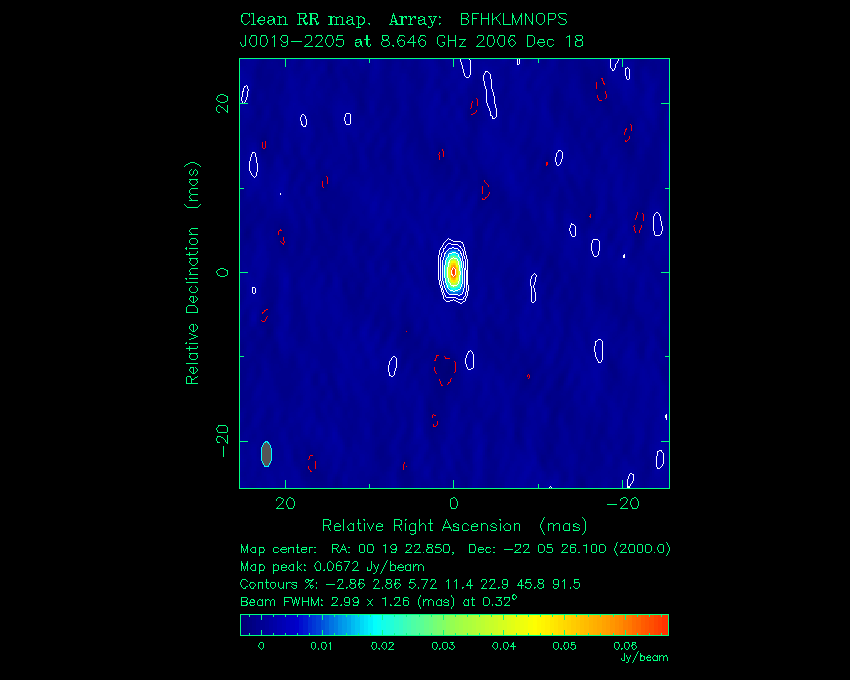Click the text "J0019-2205 at 8.646 GHz 2006 Dec 18"
Image resolution: width=850 pixels, height=680 pixels.
[411, 41]
